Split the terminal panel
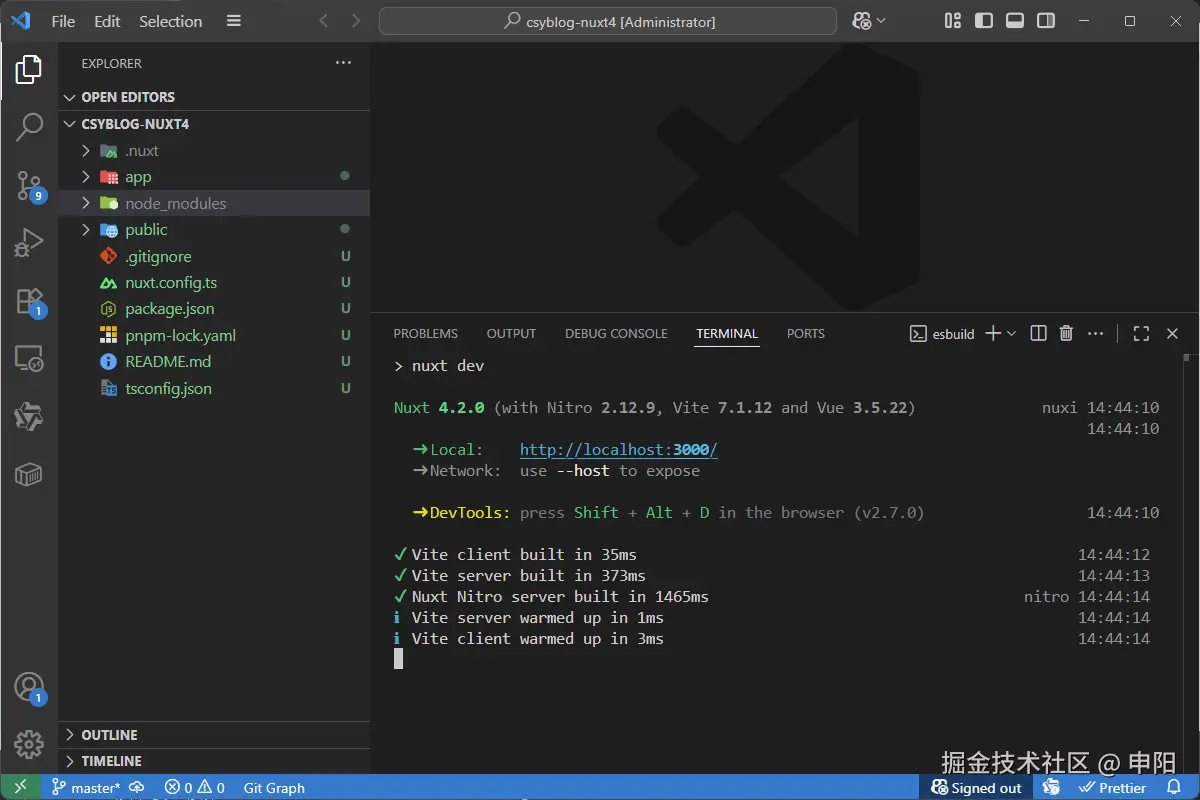 [x=1038, y=334]
